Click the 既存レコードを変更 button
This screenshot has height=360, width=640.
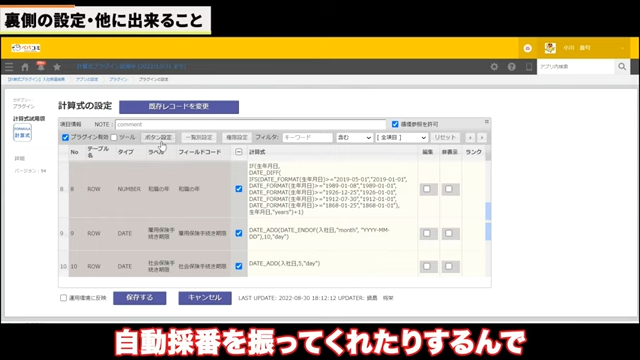[x=179, y=107]
